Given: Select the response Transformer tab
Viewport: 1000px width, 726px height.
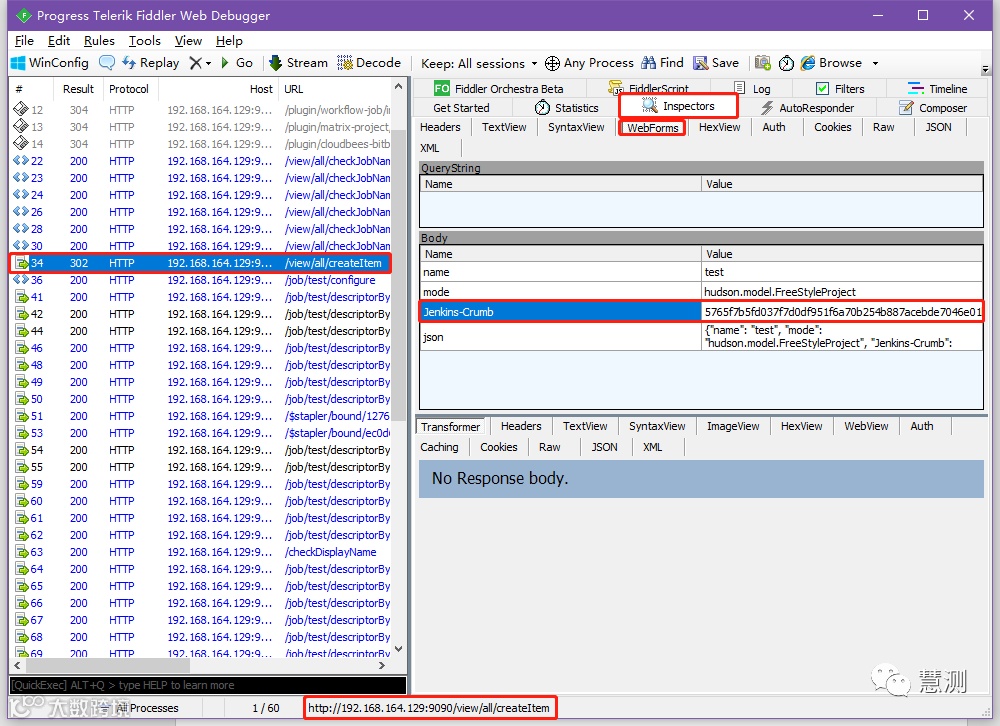Looking at the screenshot, I should pos(450,427).
